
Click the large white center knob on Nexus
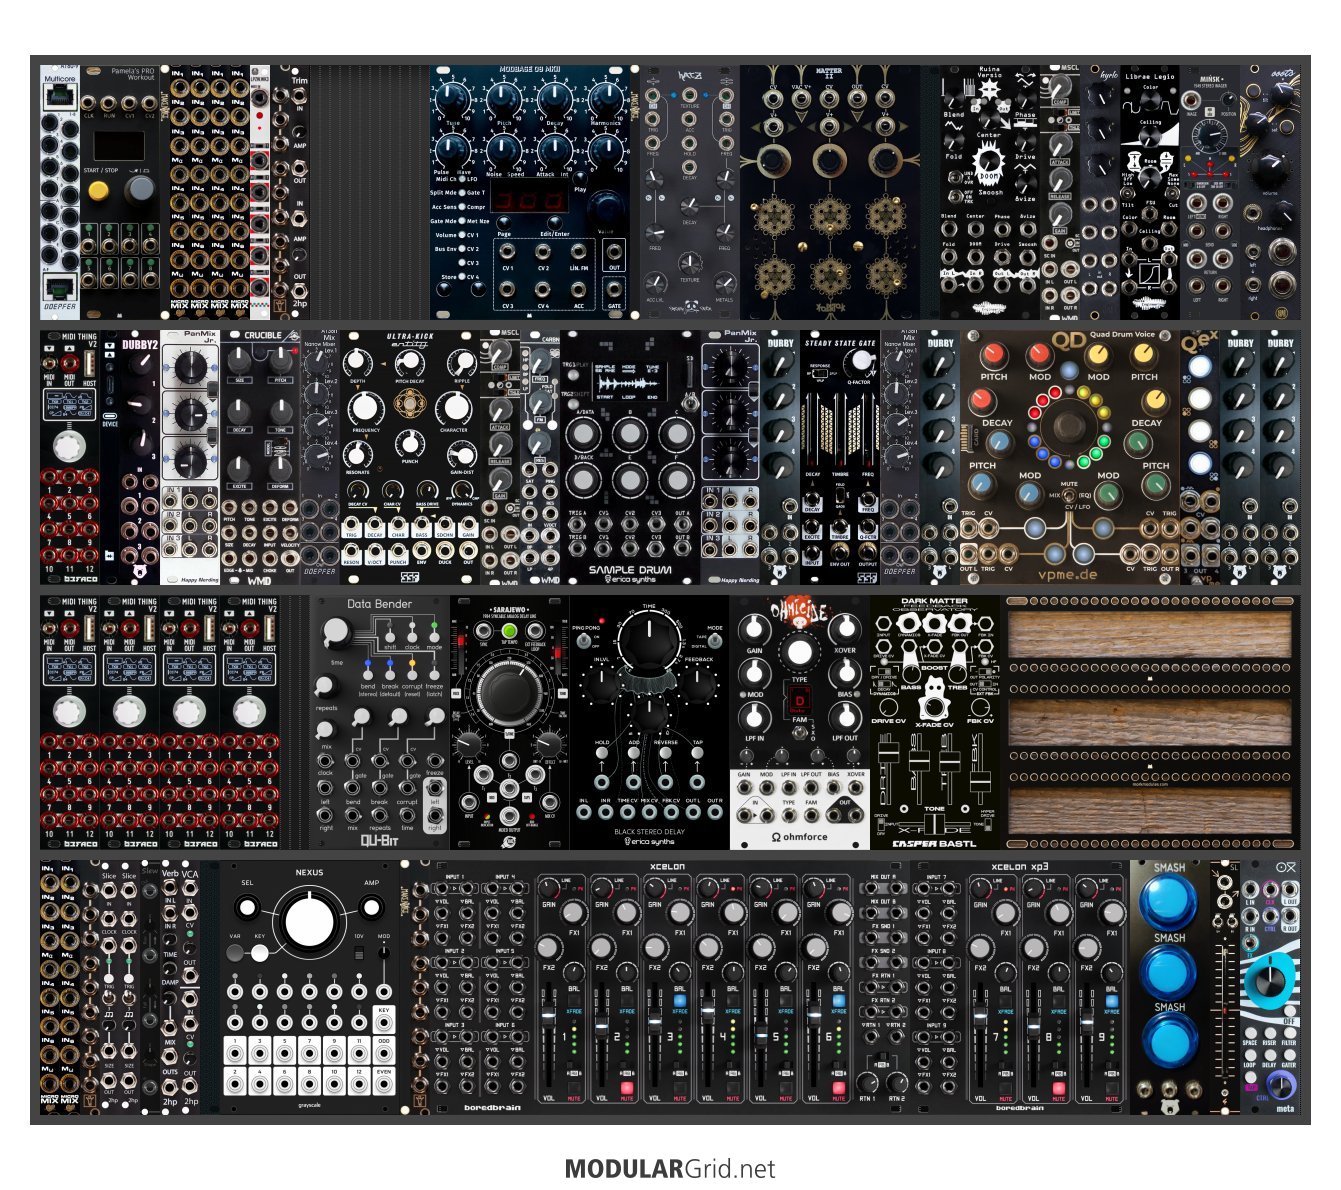(309, 923)
